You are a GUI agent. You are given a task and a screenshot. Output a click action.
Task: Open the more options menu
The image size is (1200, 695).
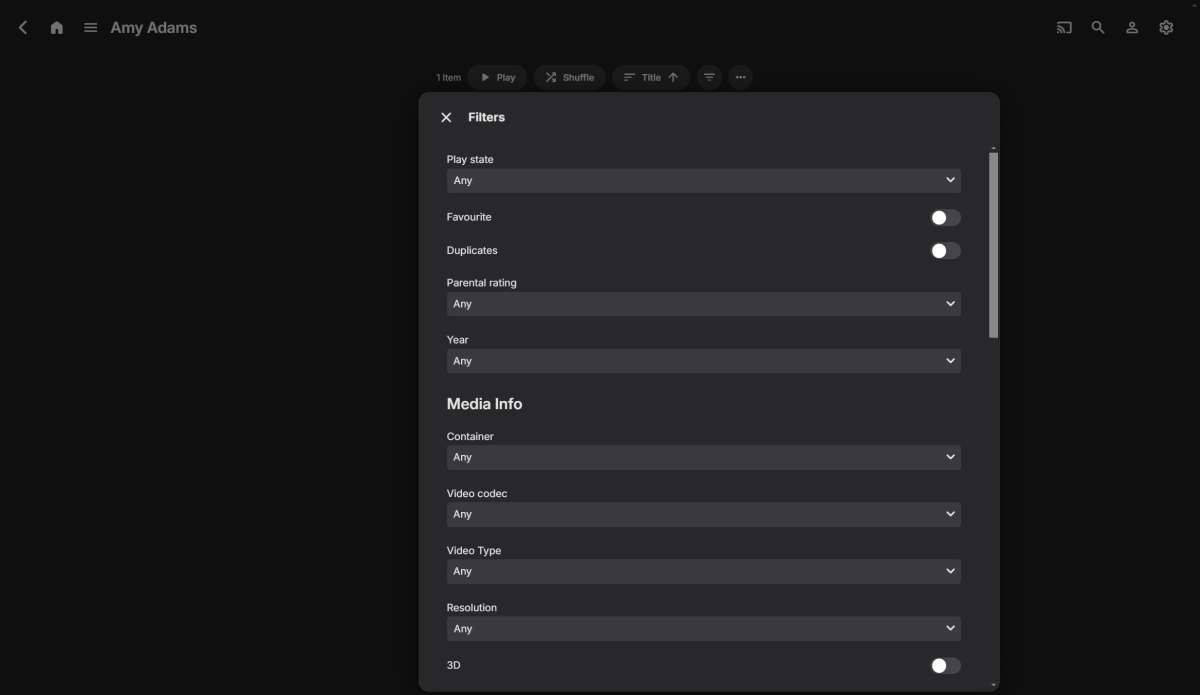[x=740, y=77]
